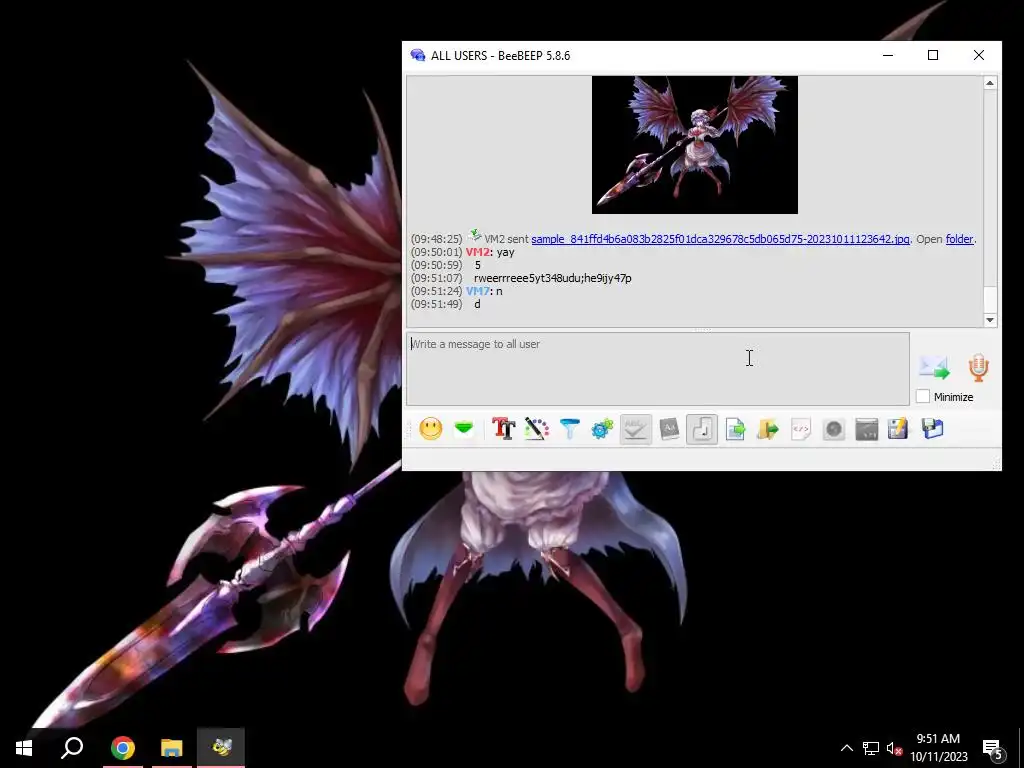The image size is (1024, 768).
Task: Open the Windows Start menu
Action: (x=24, y=748)
